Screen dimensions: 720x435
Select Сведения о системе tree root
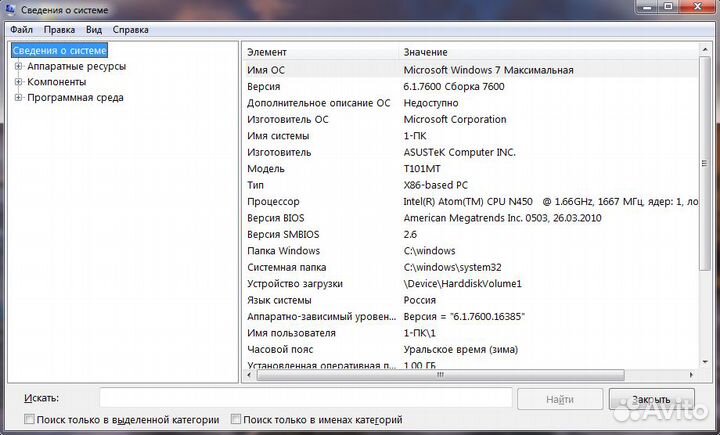[x=59, y=51]
